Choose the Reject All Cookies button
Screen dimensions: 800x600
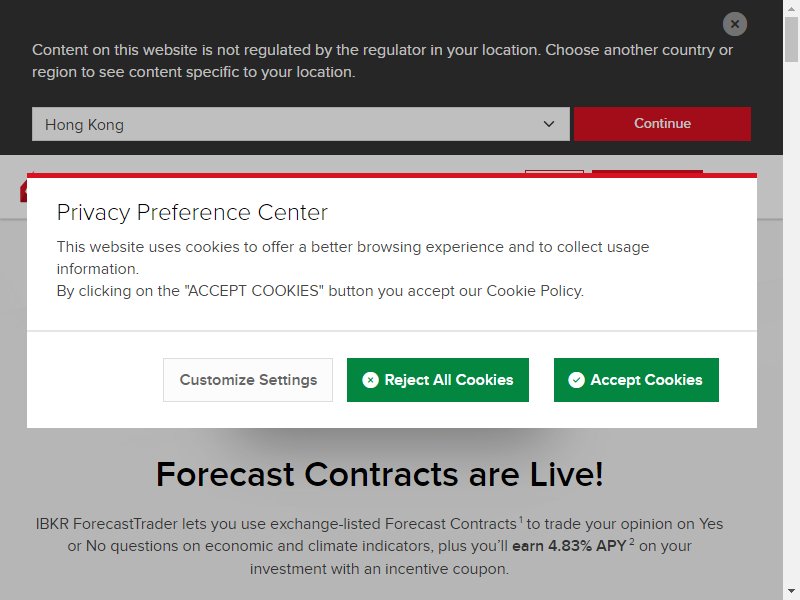coord(438,380)
